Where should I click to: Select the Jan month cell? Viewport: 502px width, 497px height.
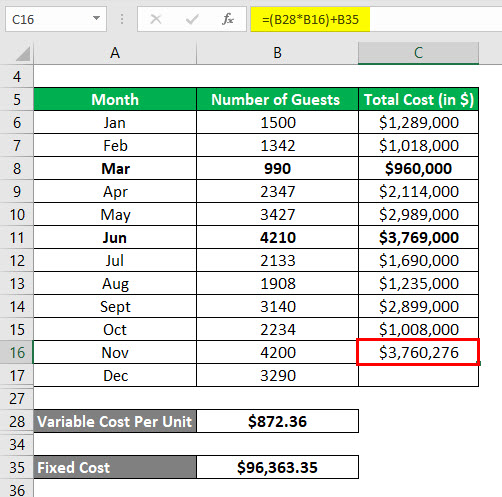115,122
